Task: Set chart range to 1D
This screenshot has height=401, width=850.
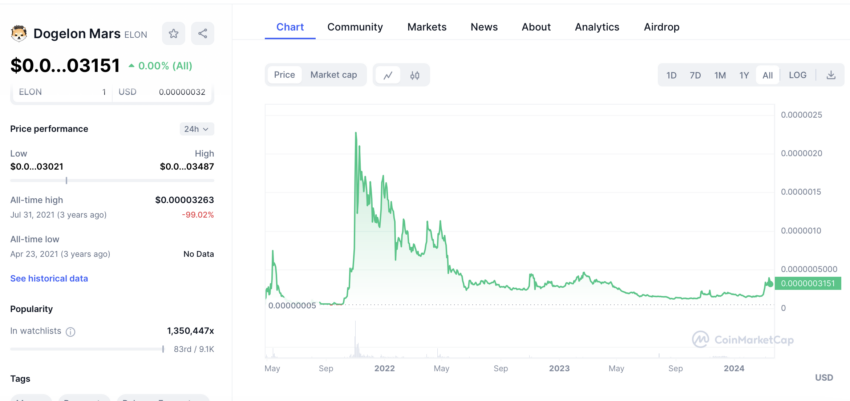Action: tap(671, 75)
